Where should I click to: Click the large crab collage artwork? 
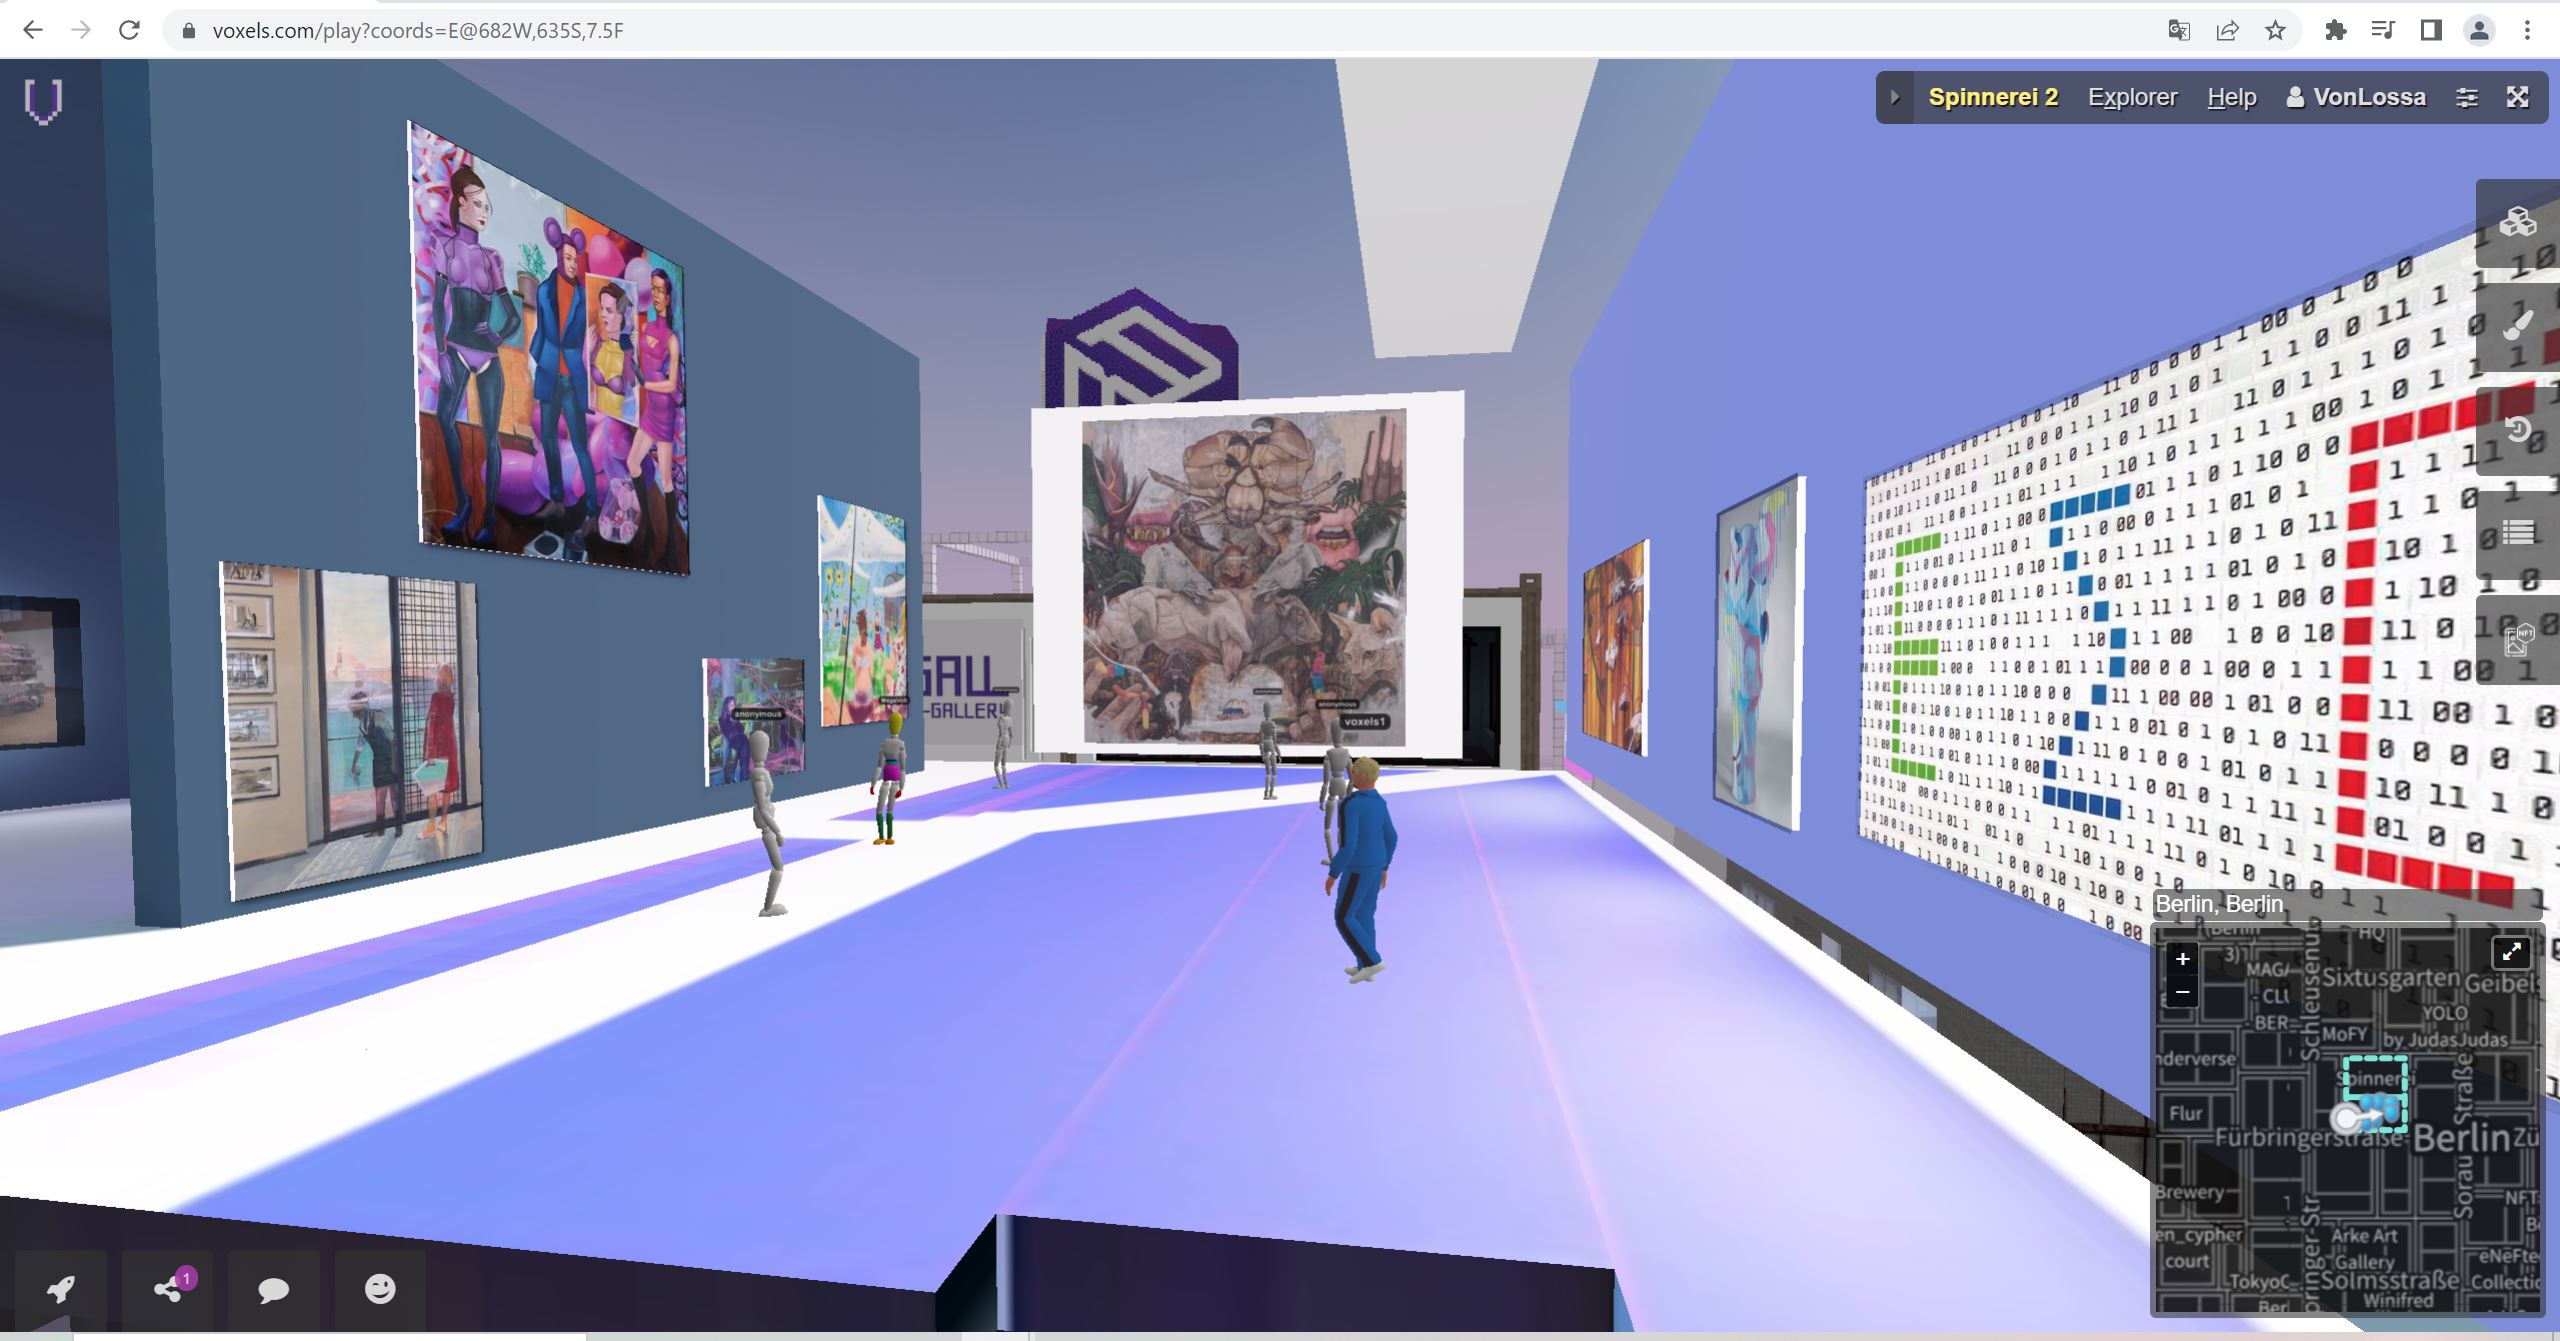coord(1244,577)
